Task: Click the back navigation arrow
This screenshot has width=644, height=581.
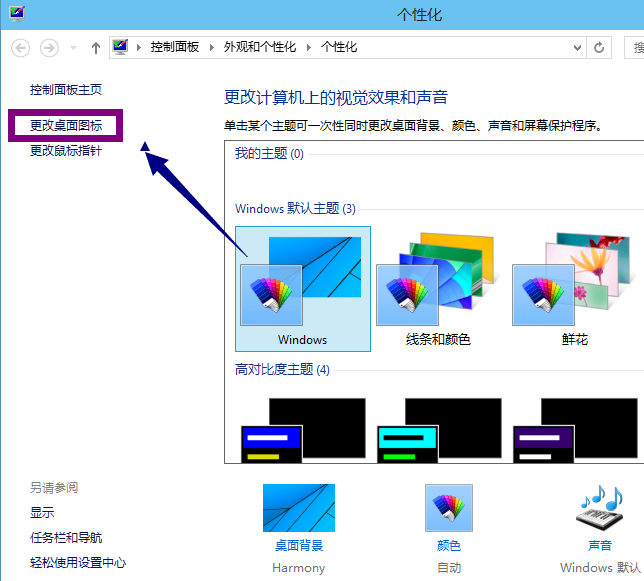Action: click(20, 47)
